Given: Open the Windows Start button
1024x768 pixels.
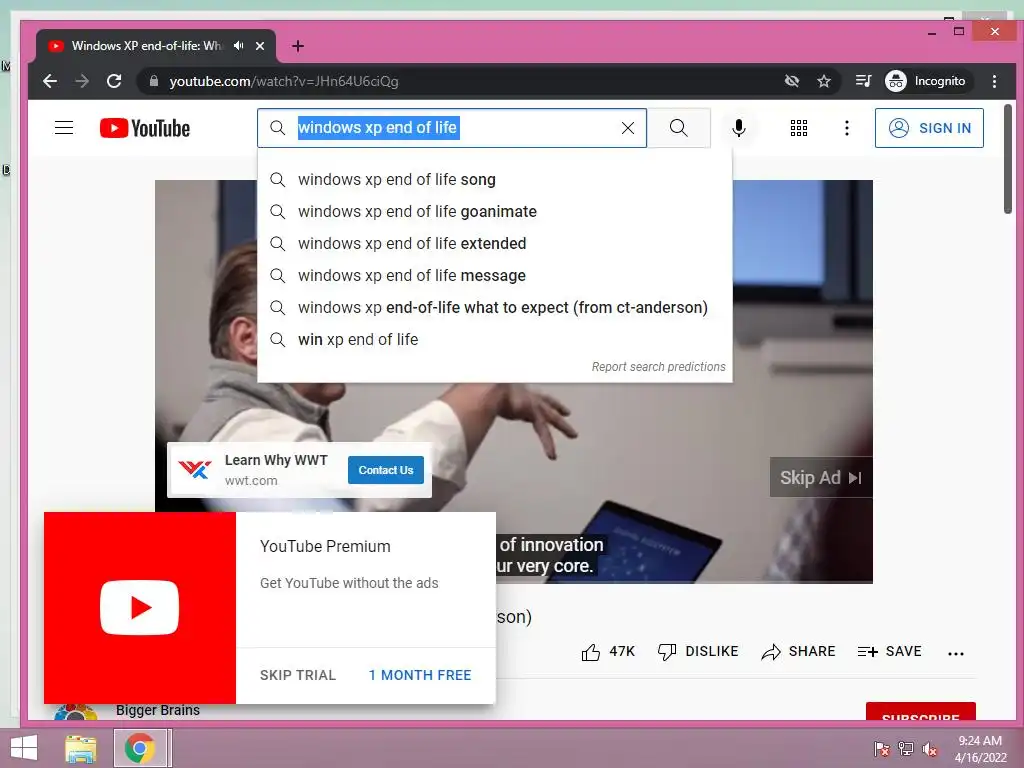Looking at the screenshot, I should coord(24,748).
